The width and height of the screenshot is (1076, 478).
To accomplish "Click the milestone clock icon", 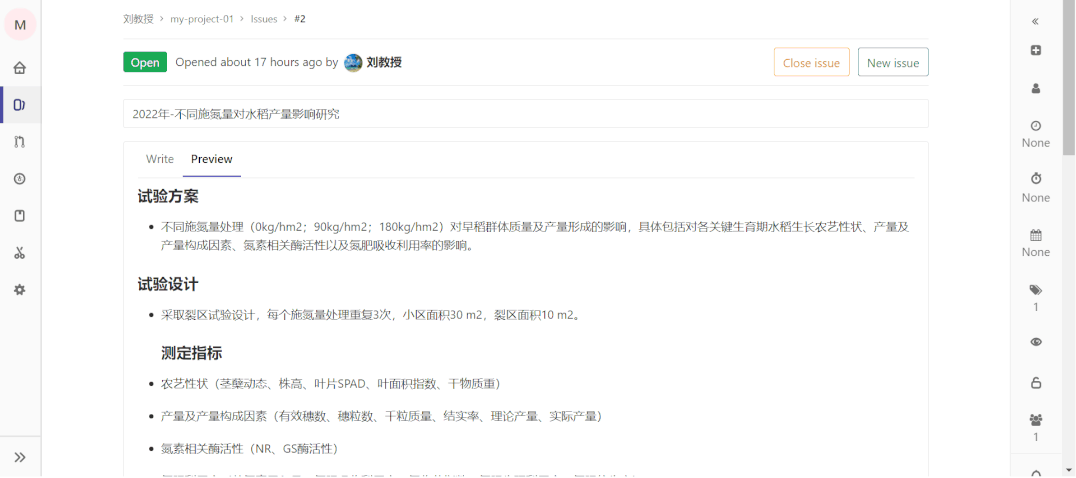I will 1036,126.
